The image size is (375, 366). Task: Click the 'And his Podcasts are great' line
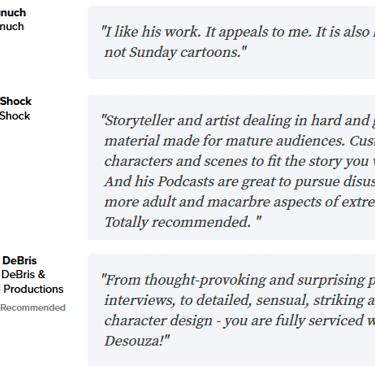(x=239, y=182)
